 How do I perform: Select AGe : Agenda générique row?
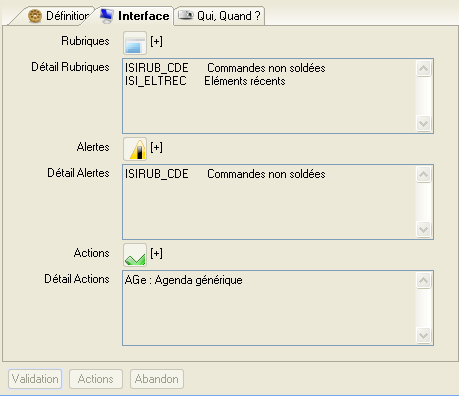pyautogui.click(x=184, y=280)
